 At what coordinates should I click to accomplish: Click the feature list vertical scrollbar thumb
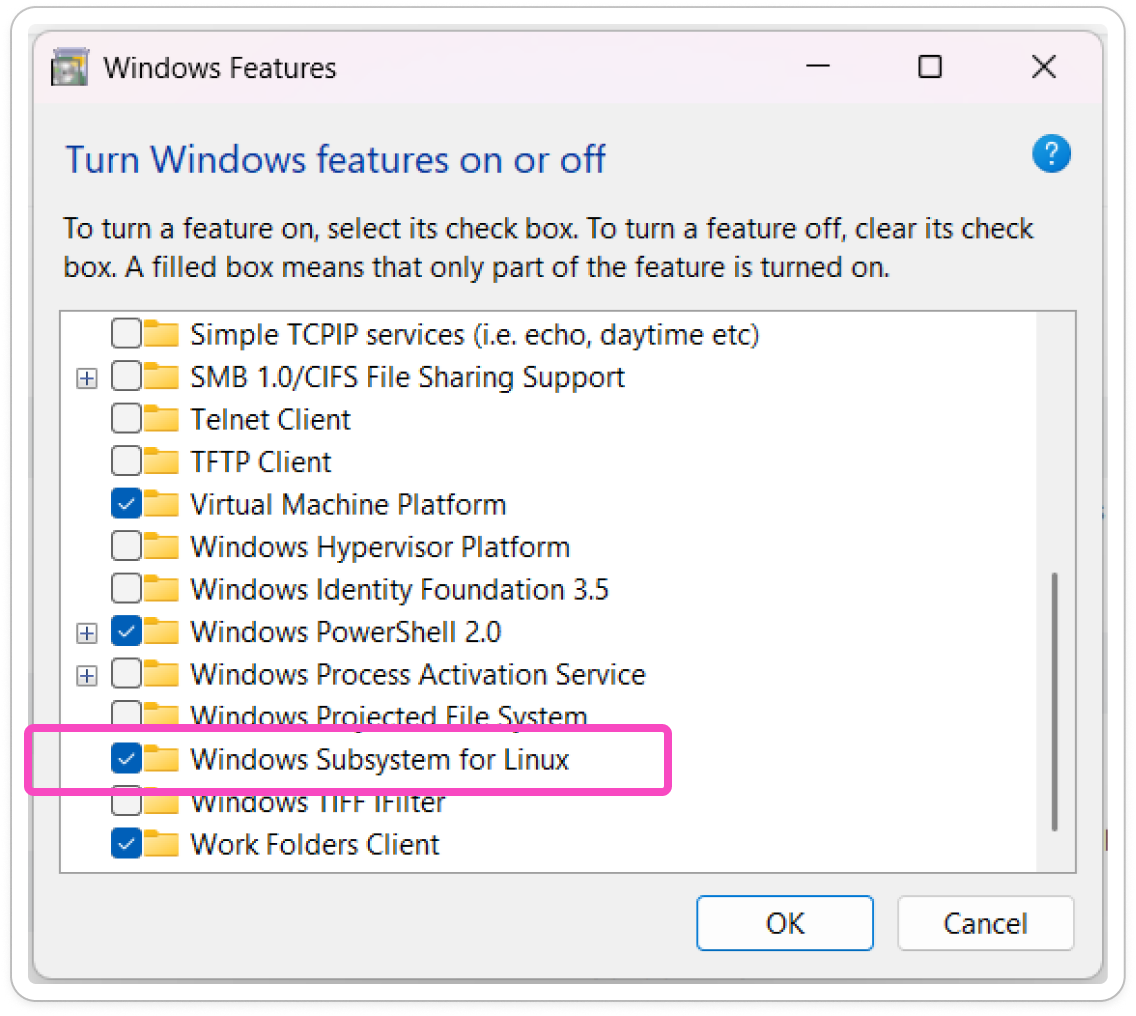pos(1054,700)
